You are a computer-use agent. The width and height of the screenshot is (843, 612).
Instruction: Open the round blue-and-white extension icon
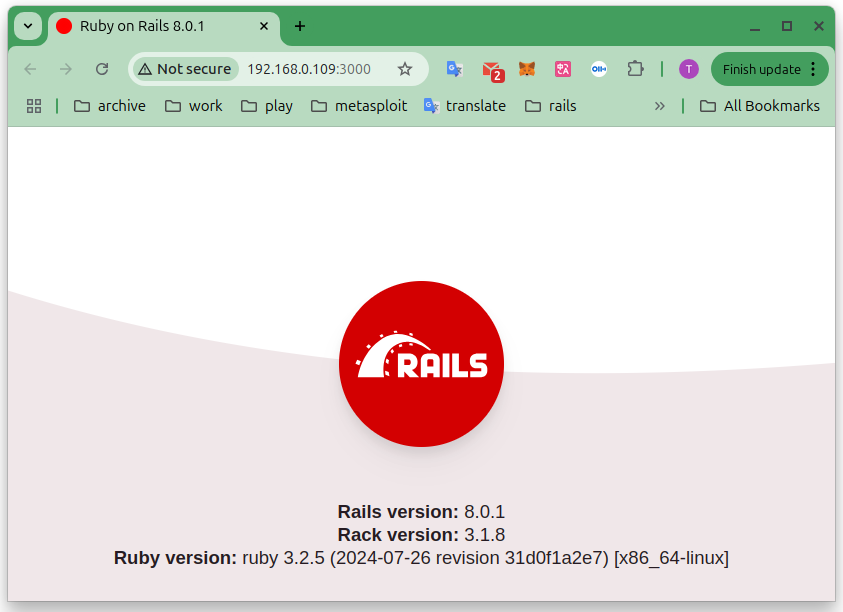click(x=599, y=69)
